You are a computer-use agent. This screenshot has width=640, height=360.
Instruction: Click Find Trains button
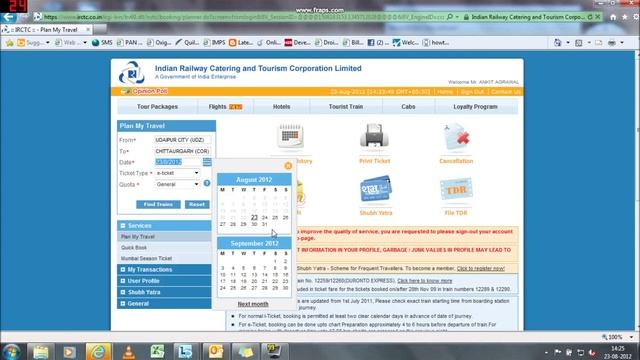tap(158, 204)
